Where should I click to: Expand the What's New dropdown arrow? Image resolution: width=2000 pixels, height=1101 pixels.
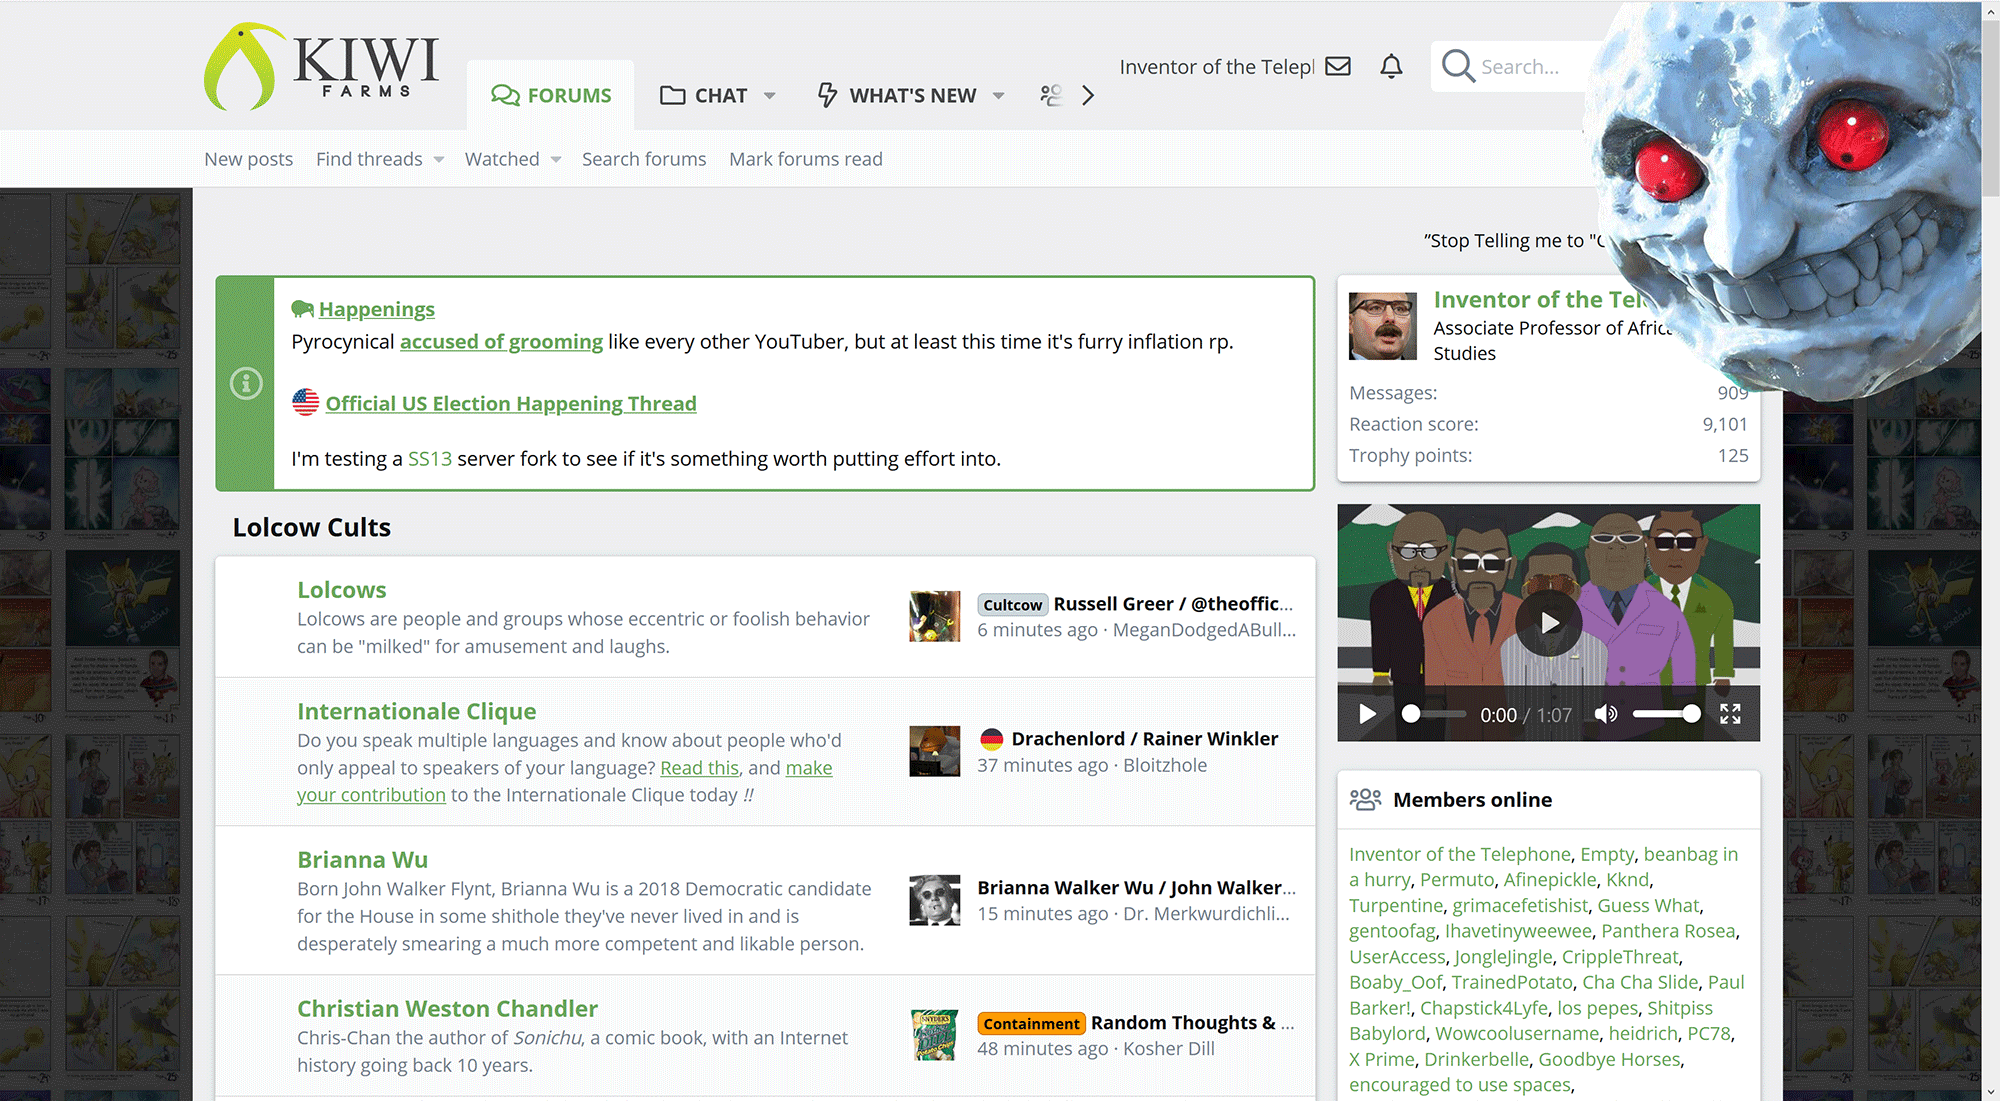999,96
